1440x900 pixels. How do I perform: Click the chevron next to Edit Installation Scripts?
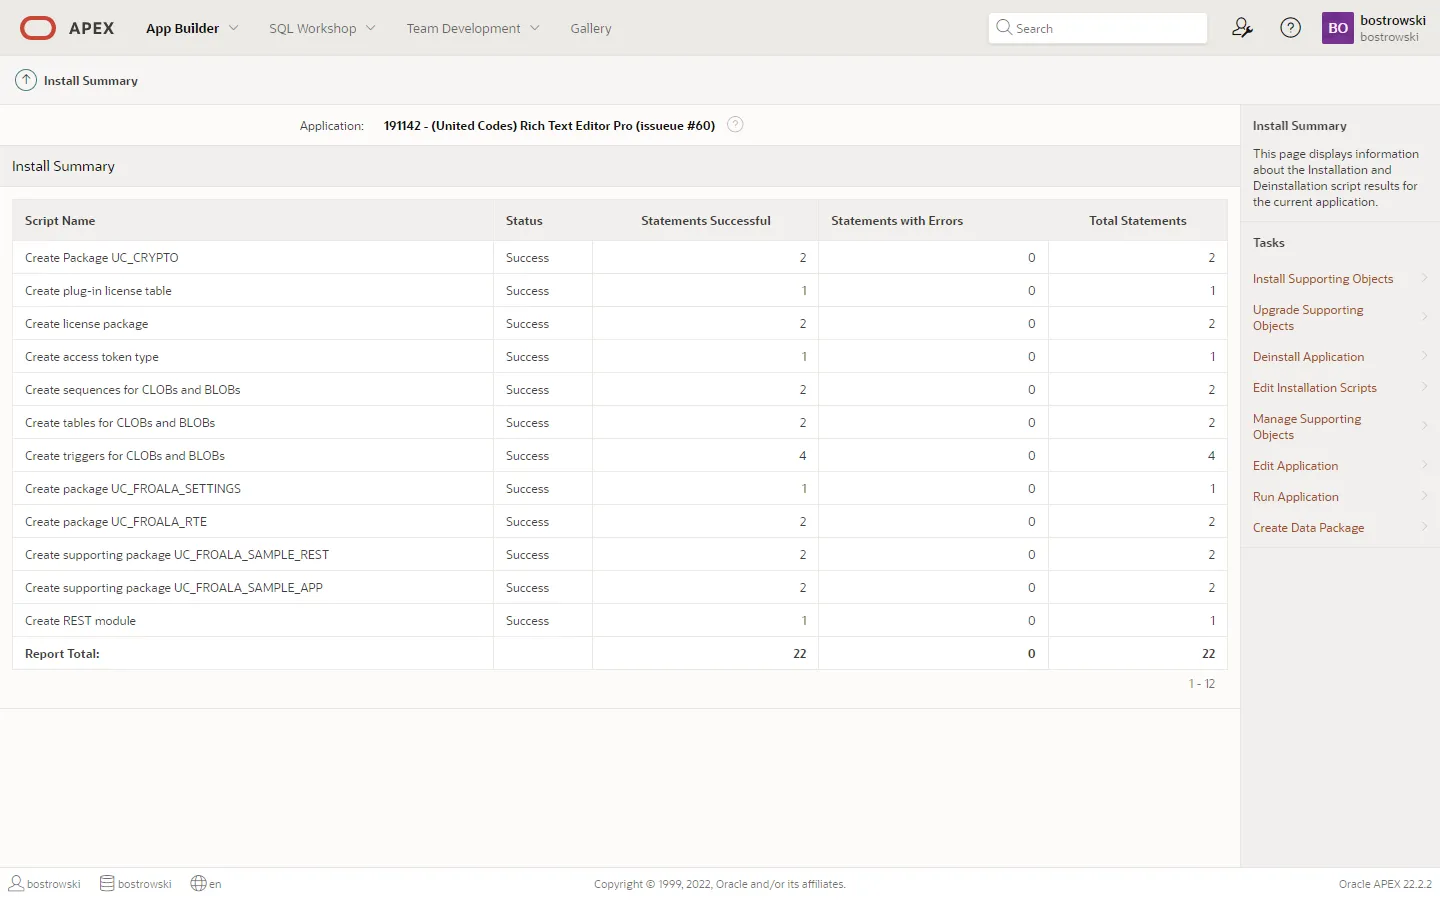pyautogui.click(x=1424, y=387)
